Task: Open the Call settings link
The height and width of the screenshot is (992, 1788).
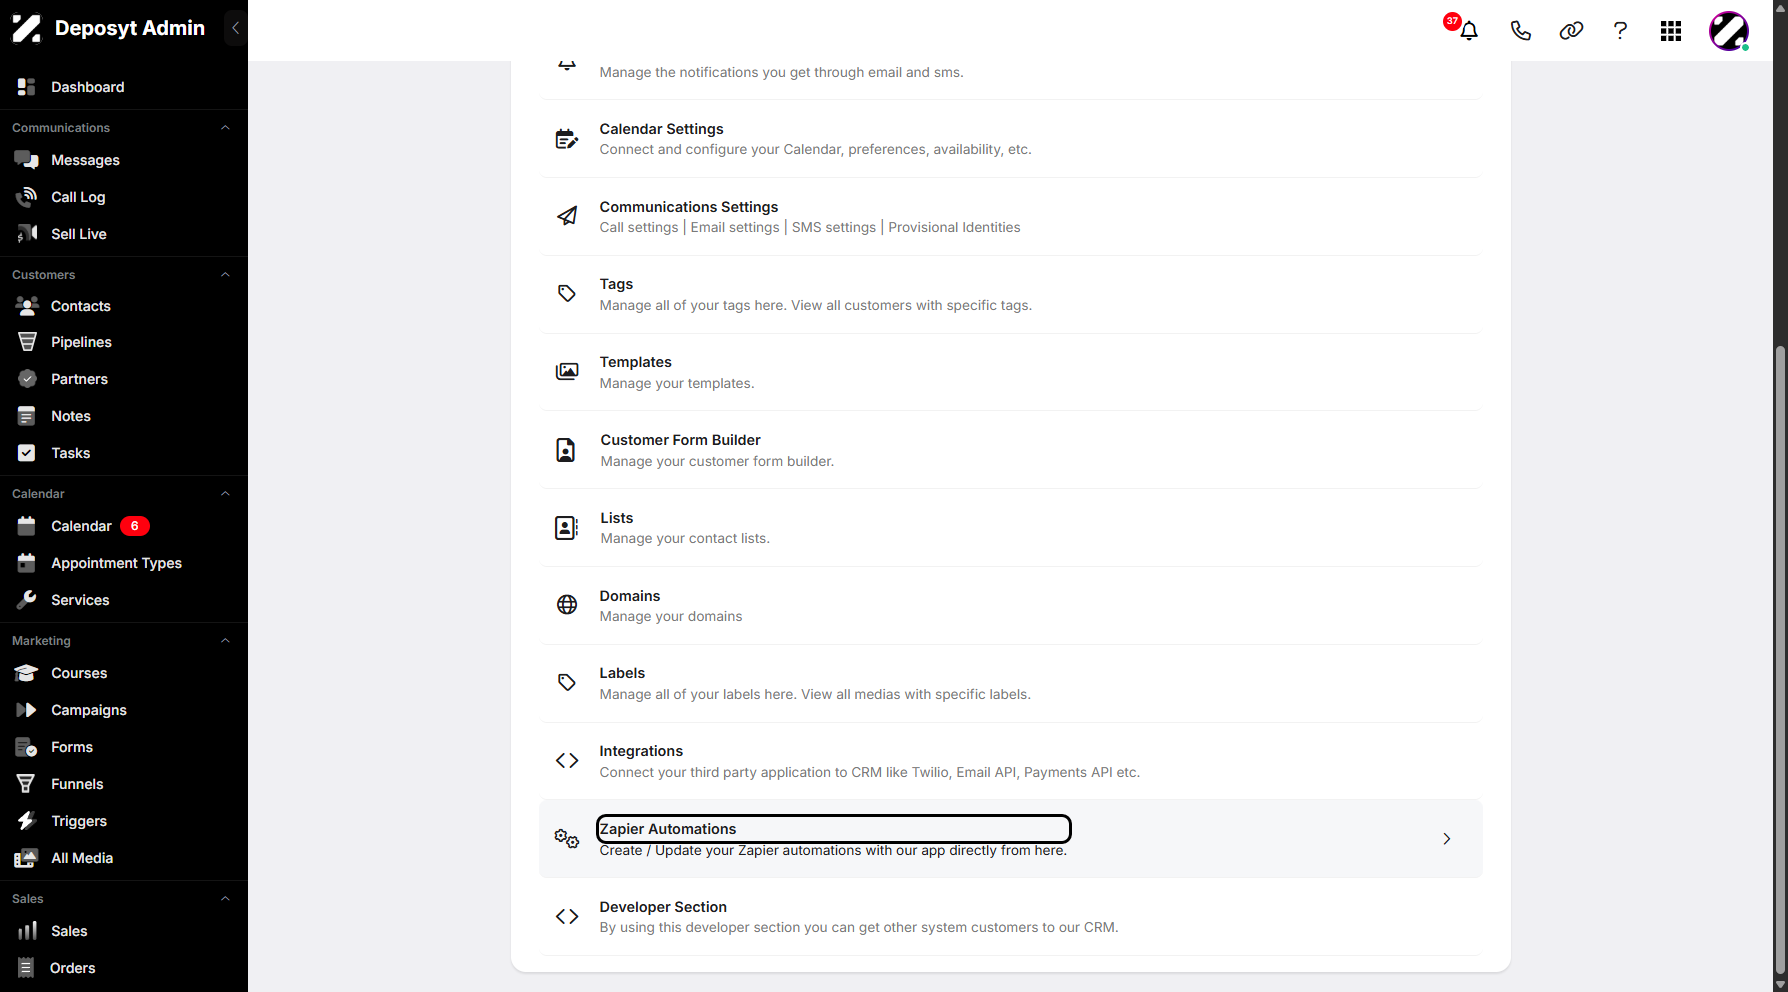Action: point(639,228)
